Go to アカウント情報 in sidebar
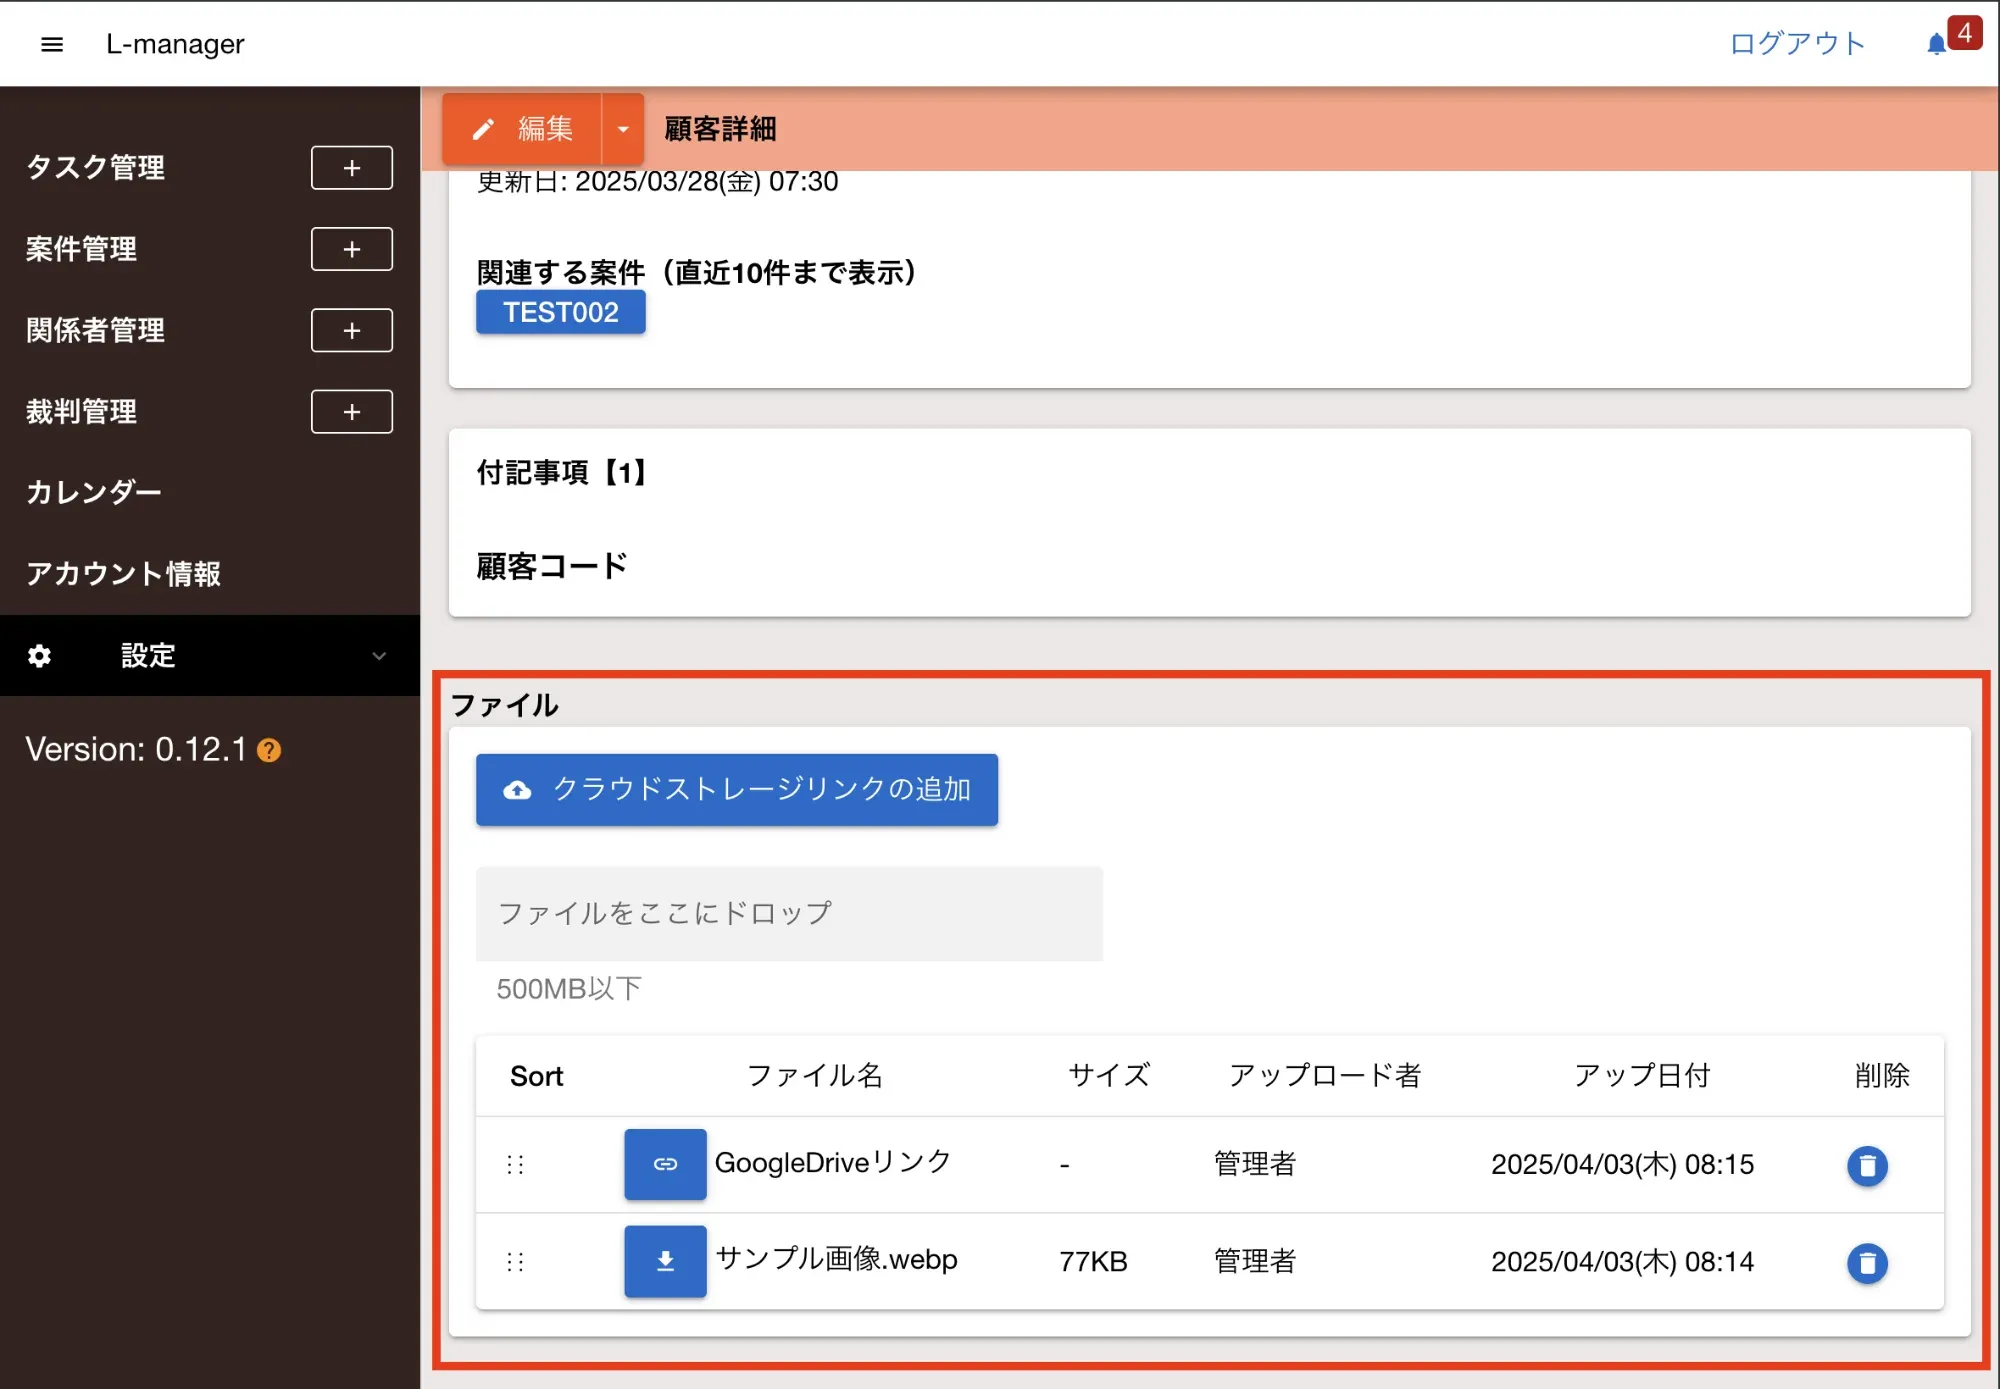Image resolution: width=2000 pixels, height=1389 pixels. pos(123,574)
